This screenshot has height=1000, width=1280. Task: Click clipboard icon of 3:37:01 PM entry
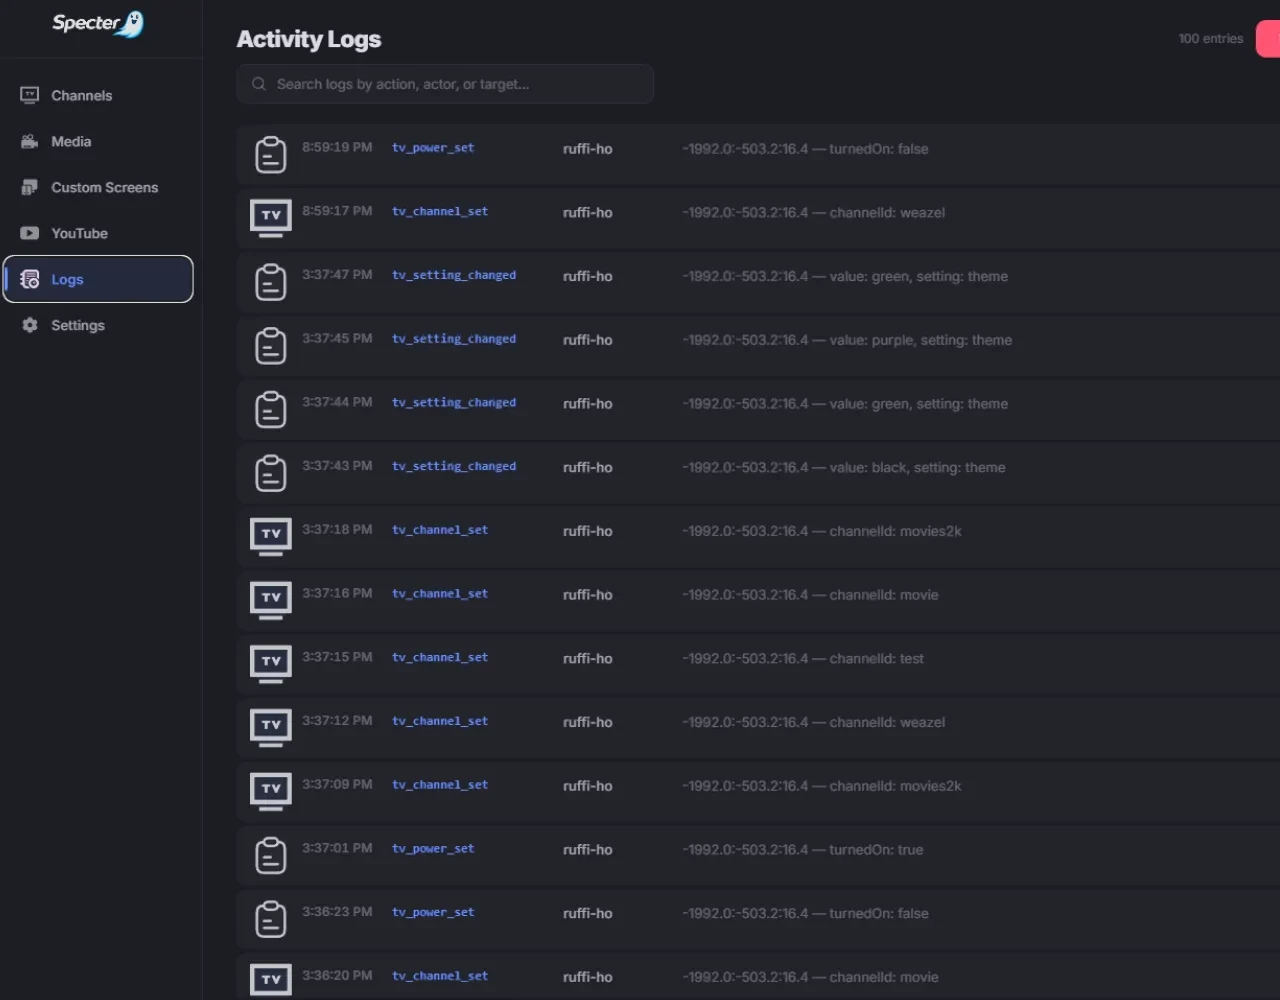[x=271, y=856]
